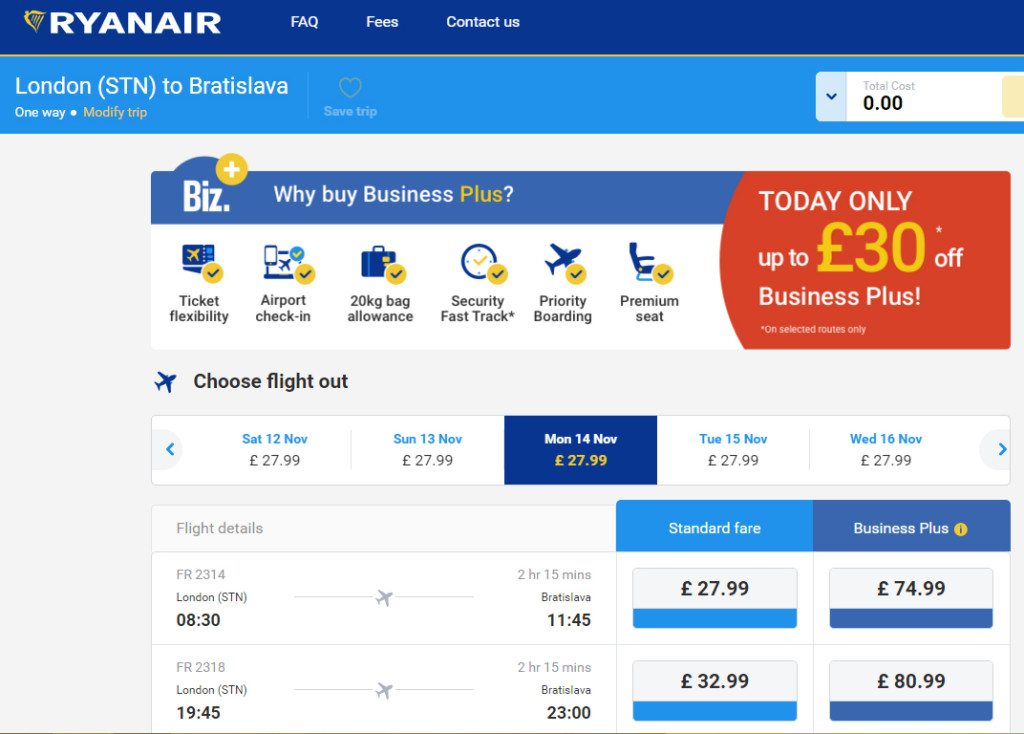Click the Priority Boarding plane icon
Image resolution: width=1024 pixels, height=734 pixels.
566,263
